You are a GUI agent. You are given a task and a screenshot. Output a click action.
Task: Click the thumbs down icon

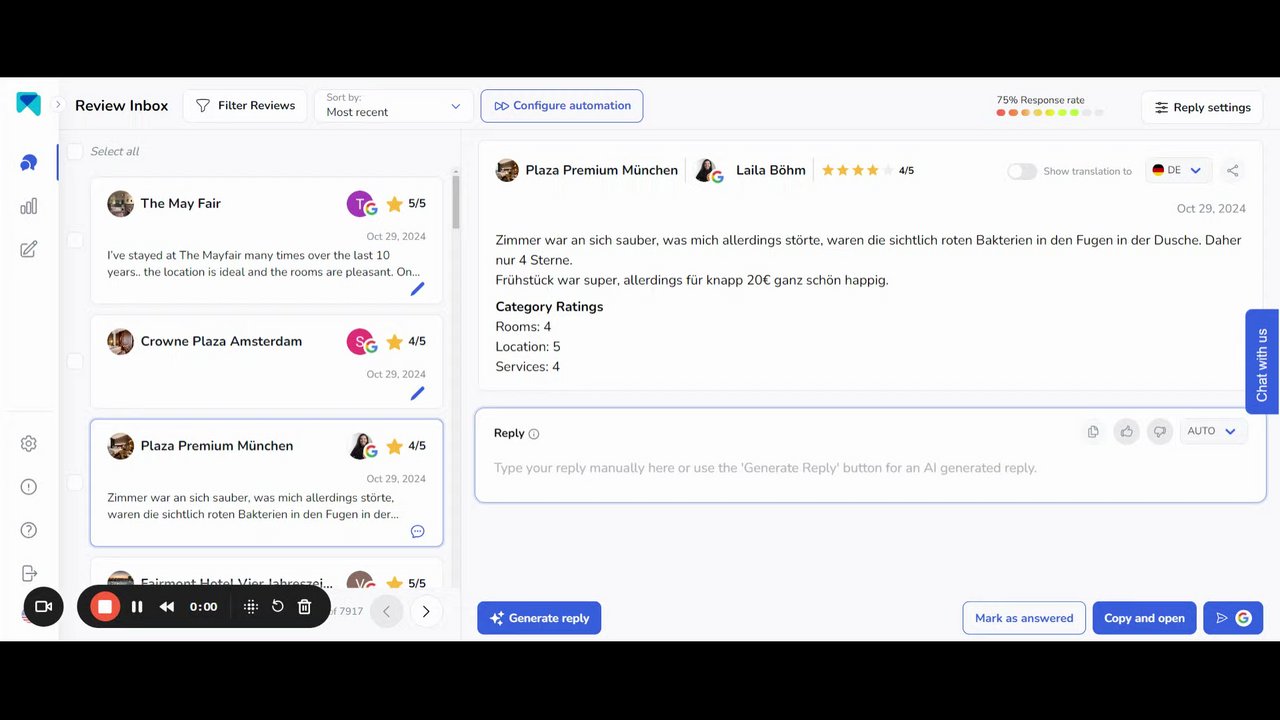click(1160, 432)
